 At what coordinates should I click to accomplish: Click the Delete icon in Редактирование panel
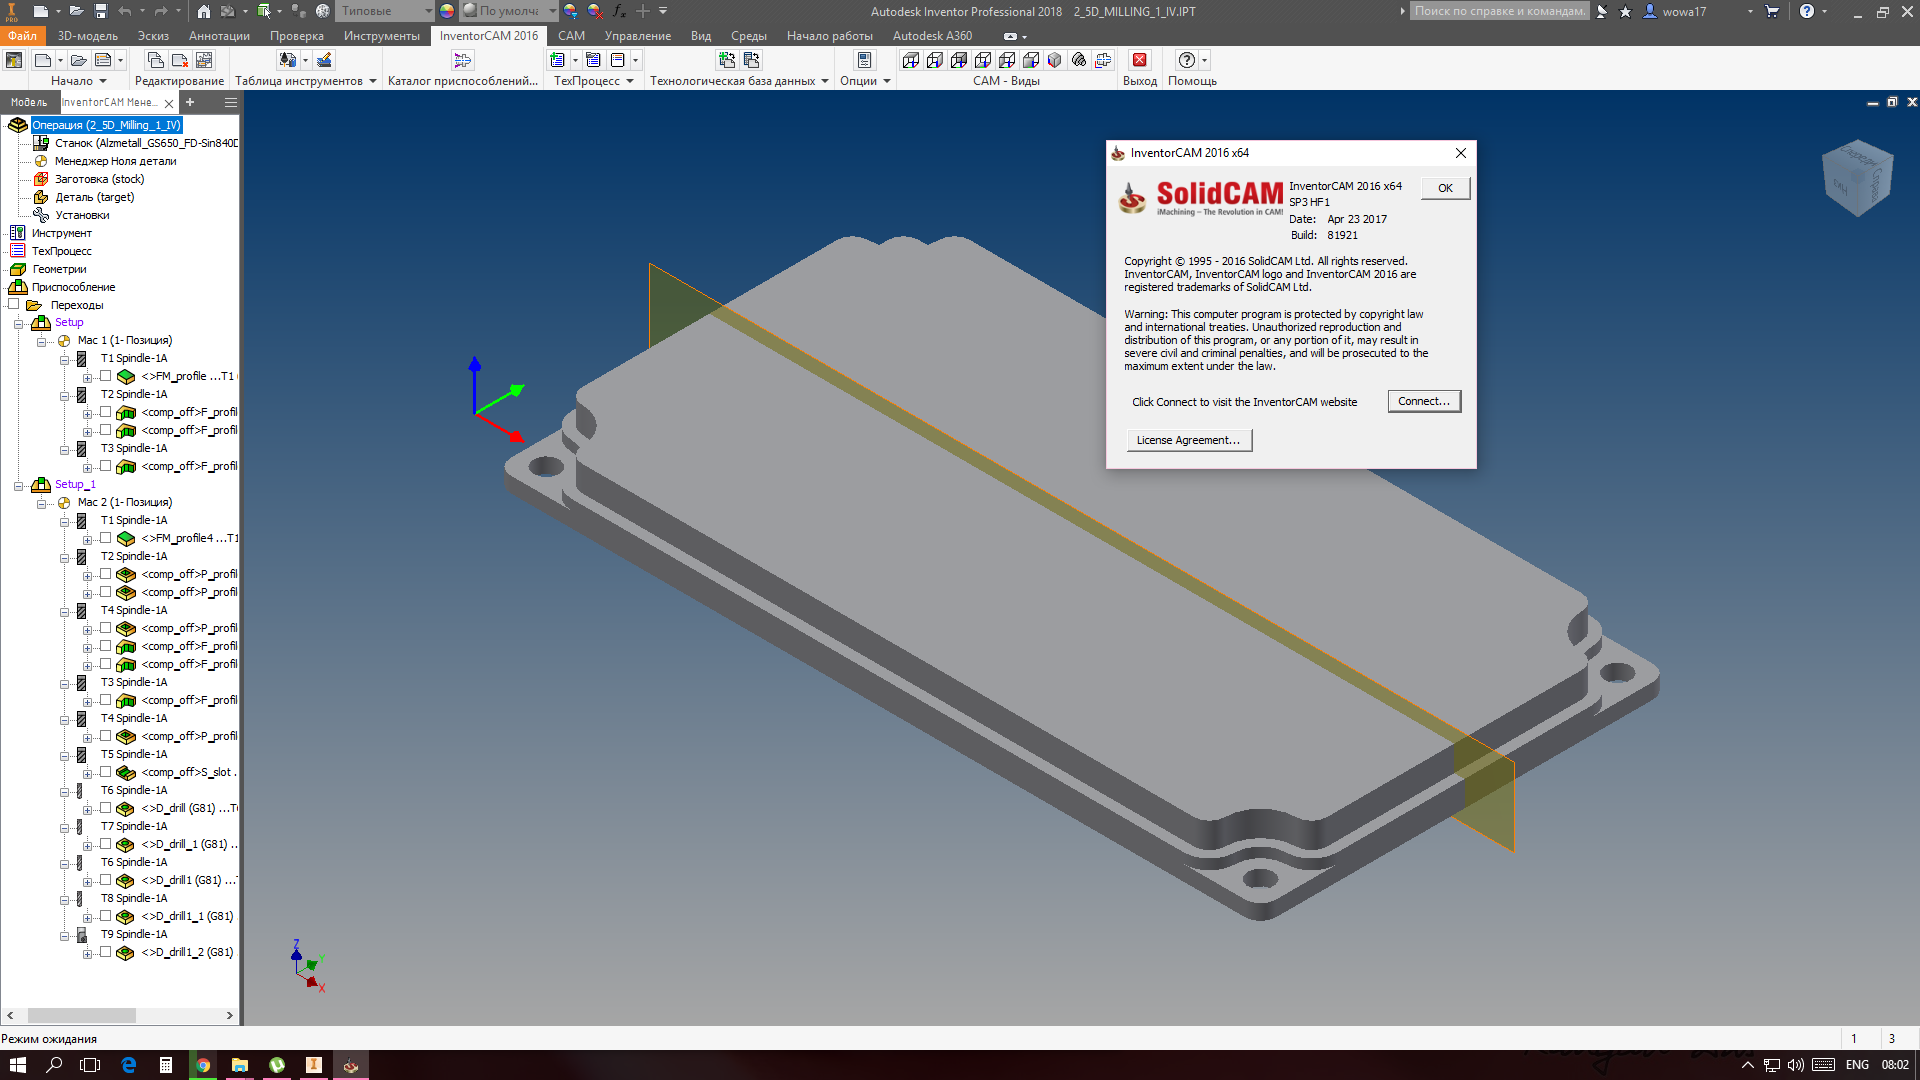[x=180, y=60]
